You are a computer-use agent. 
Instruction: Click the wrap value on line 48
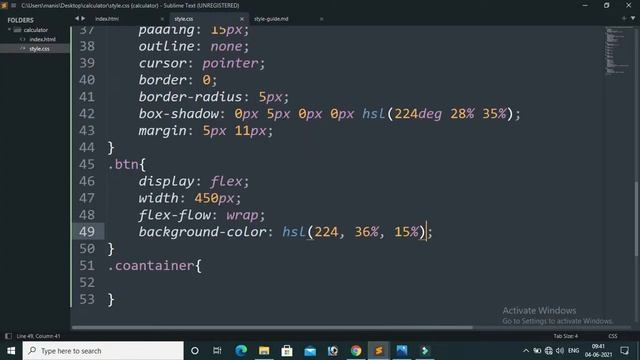click(x=242, y=215)
